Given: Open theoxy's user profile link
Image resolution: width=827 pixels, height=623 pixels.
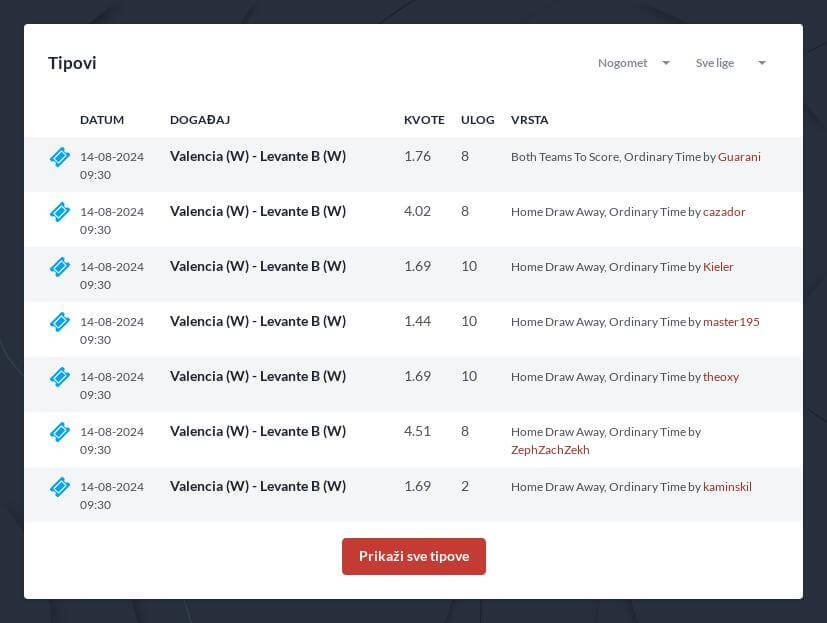Looking at the screenshot, I should point(720,377).
